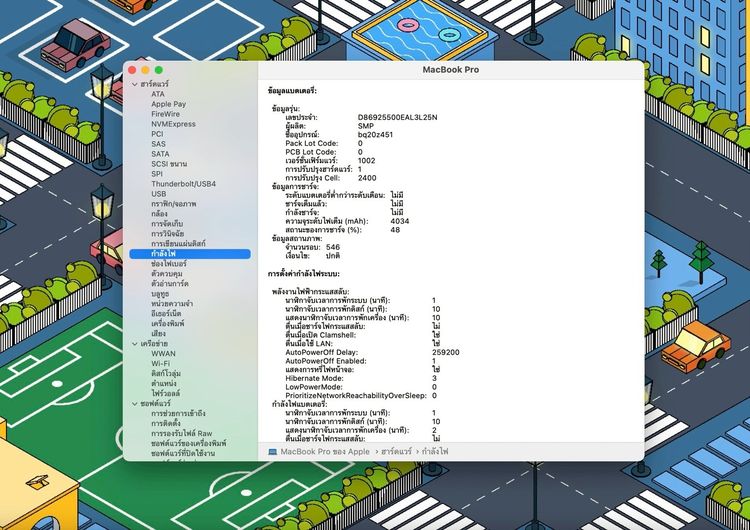The width and height of the screenshot is (750, 530).
Task: Collapse the ฮาร์ดแวร์ section chevron
Action: pyautogui.click(x=133, y=84)
